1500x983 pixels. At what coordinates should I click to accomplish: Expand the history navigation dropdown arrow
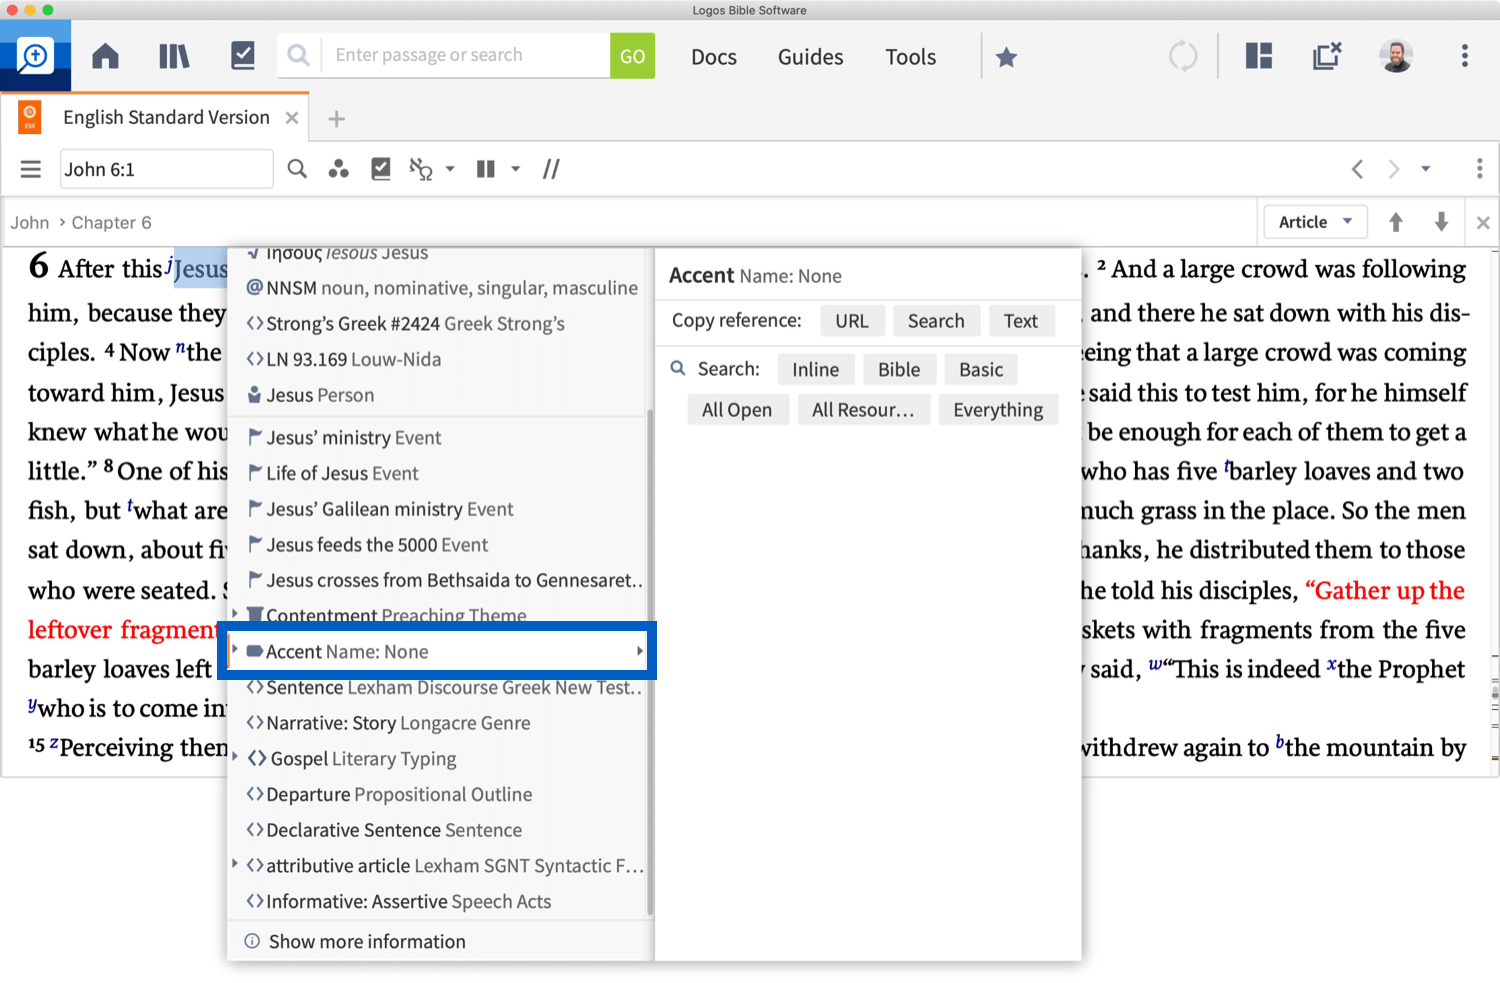pos(1425,169)
